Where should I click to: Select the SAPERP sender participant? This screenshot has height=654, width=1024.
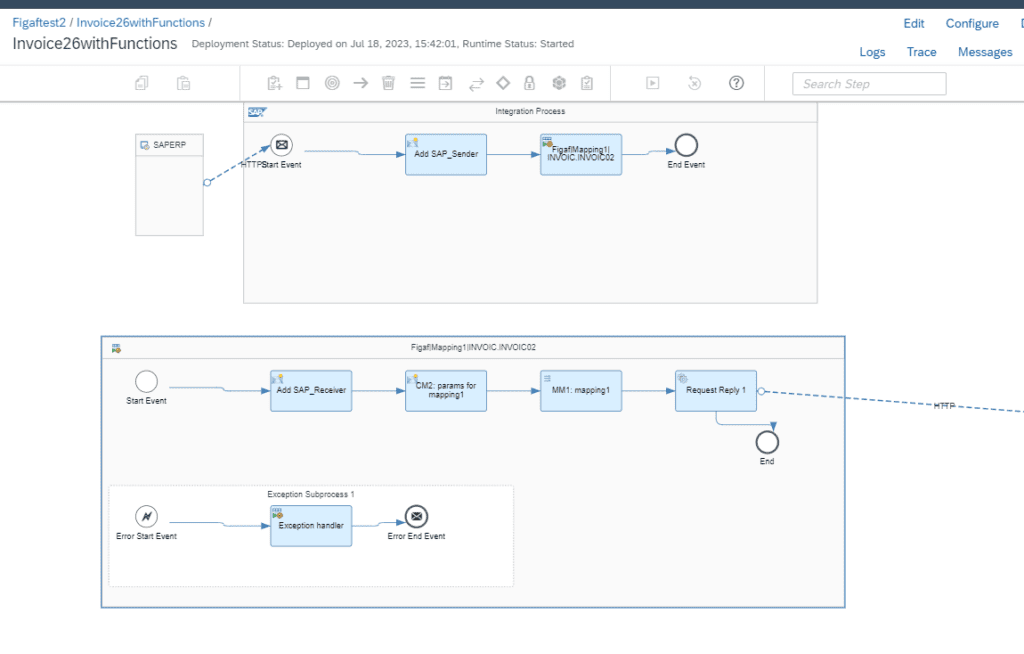[169, 185]
